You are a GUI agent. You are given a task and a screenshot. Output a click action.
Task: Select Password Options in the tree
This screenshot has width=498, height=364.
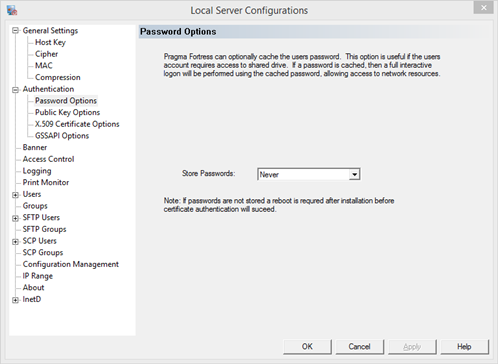(x=66, y=101)
